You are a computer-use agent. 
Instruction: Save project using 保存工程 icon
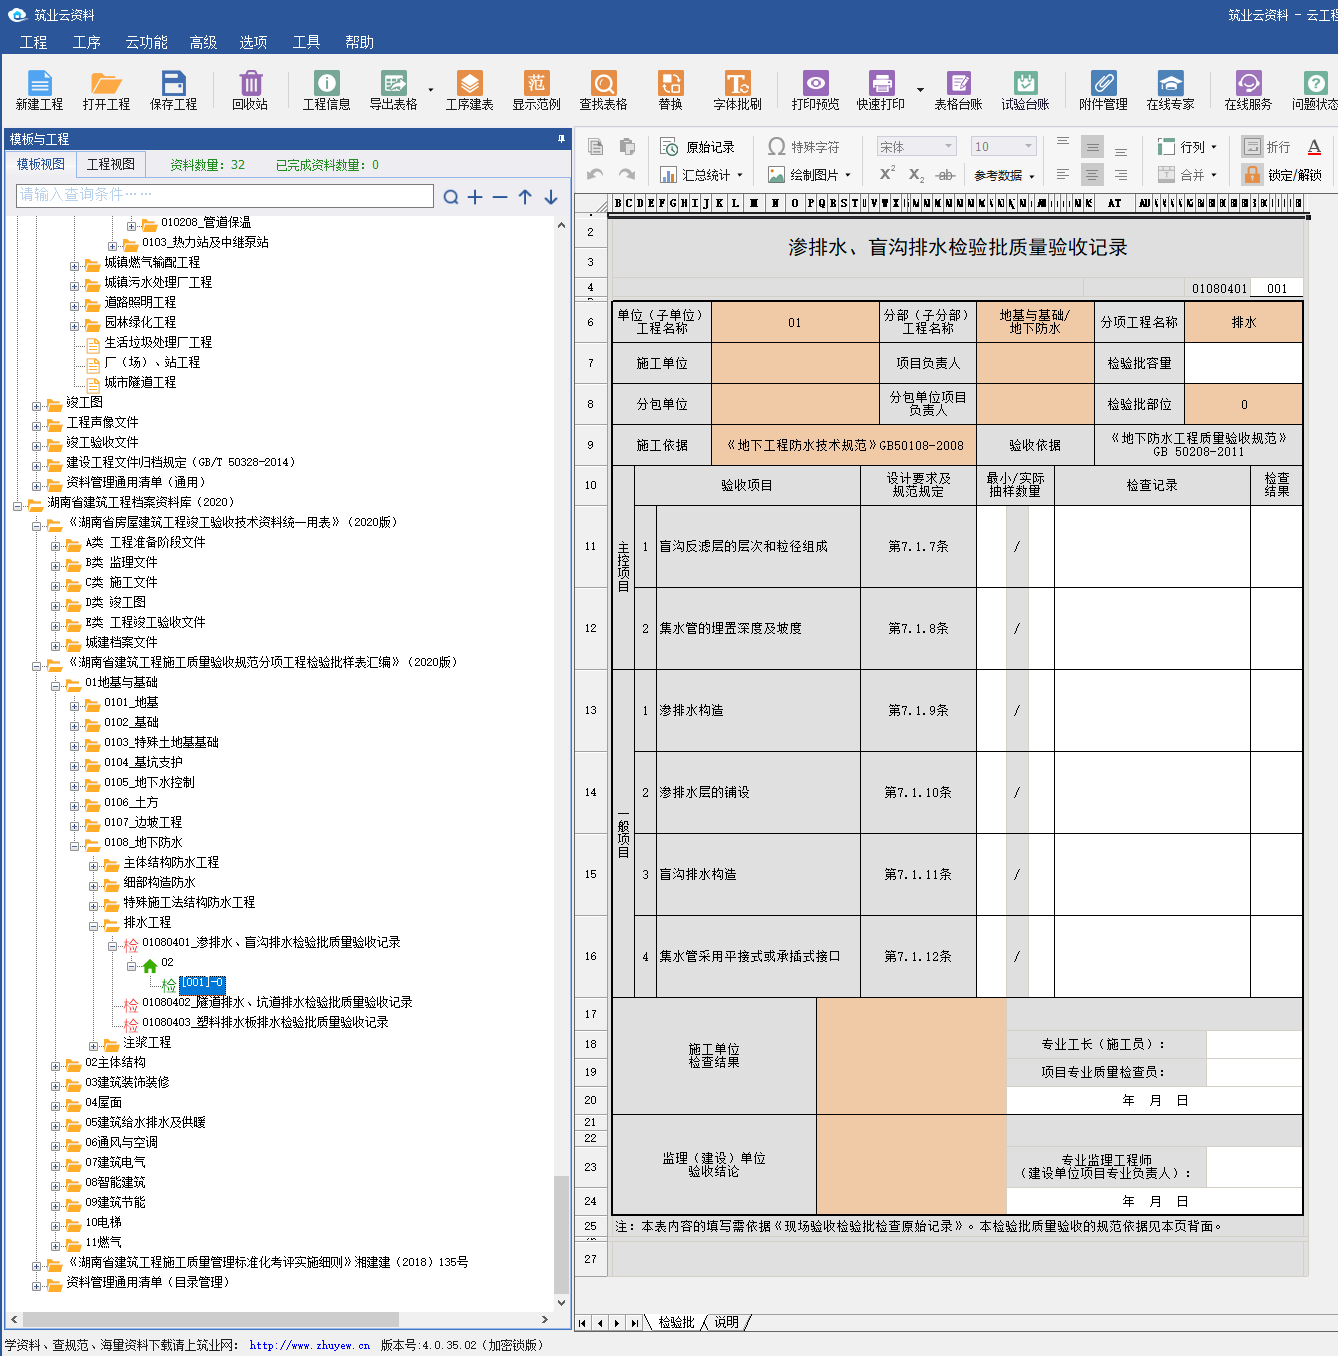pyautogui.click(x=173, y=90)
